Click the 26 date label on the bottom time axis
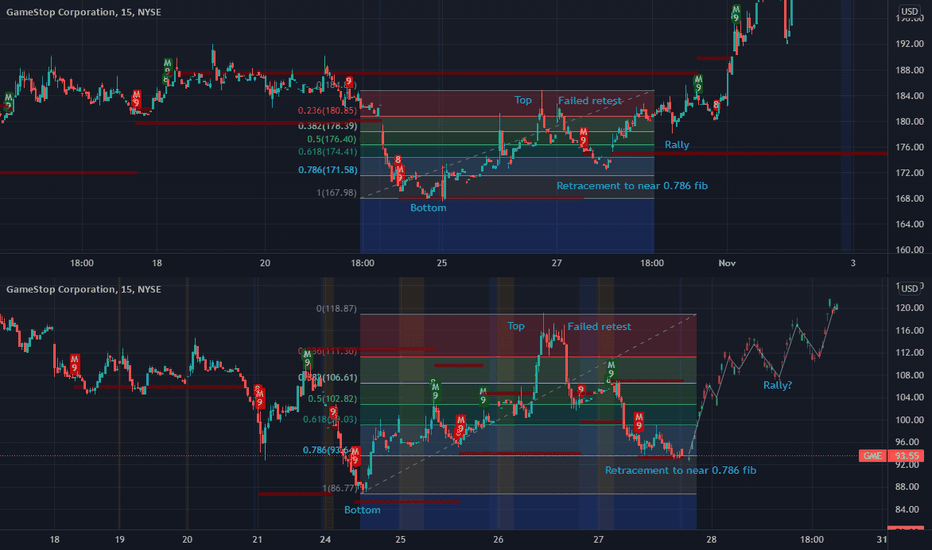This screenshot has width=932, height=550. tap(498, 540)
